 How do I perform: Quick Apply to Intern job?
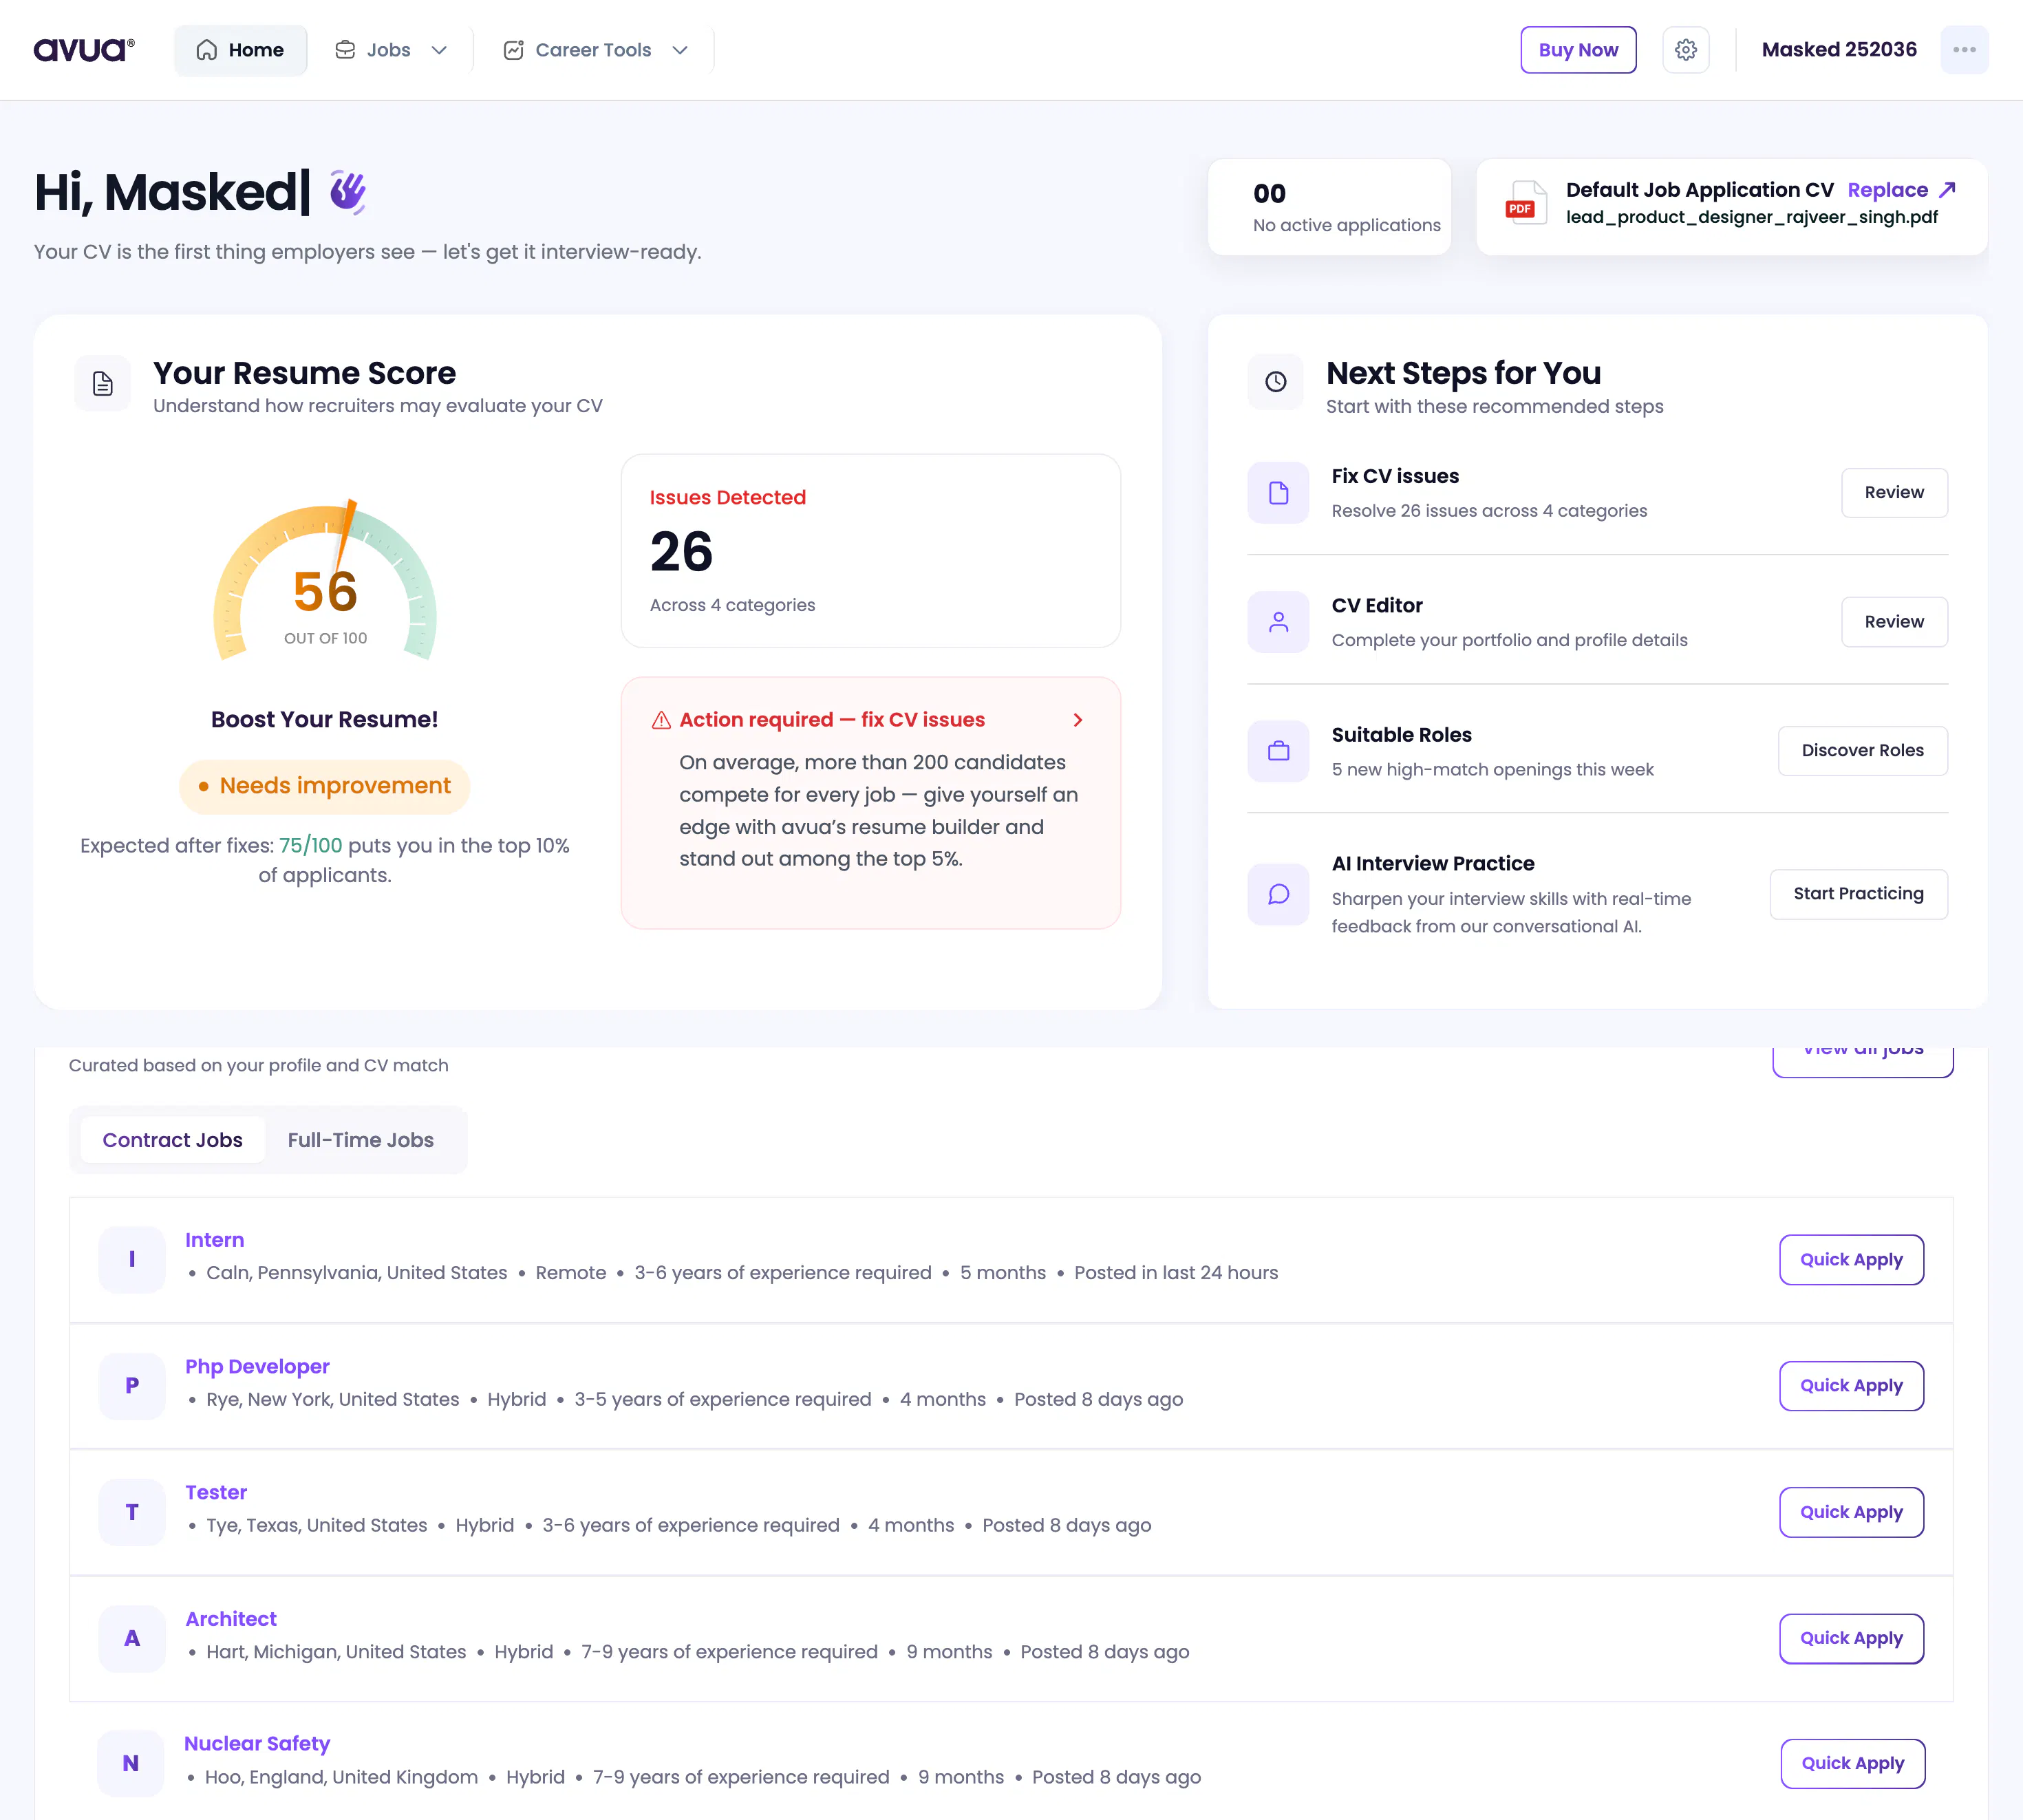pos(1851,1260)
